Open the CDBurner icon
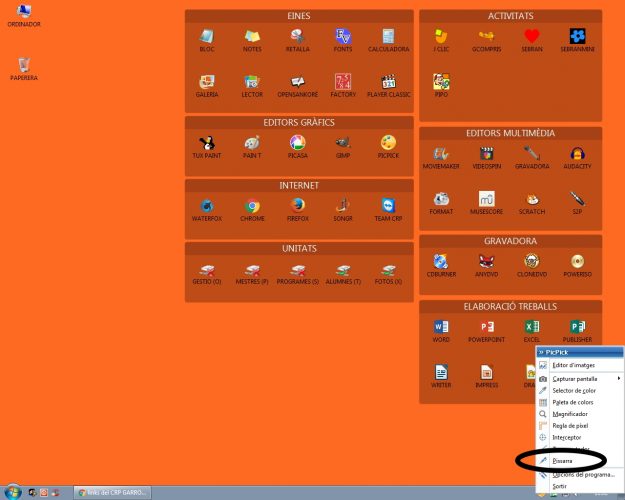The height and width of the screenshot is (500, 625). (x=441, y=263)
